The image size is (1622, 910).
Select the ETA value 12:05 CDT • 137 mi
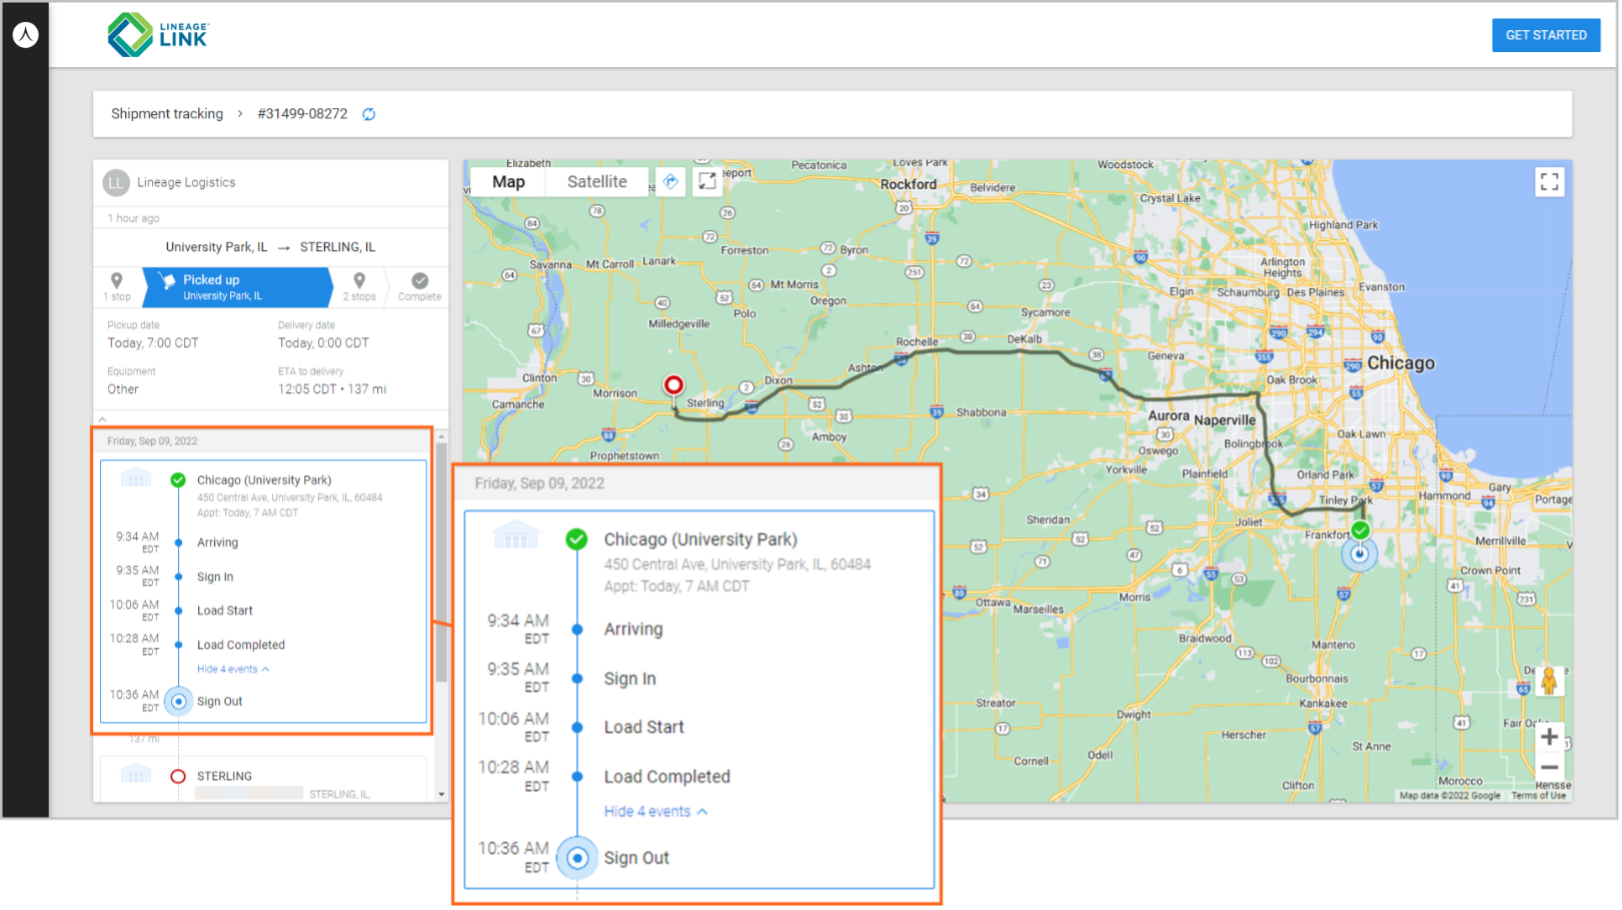click(332, 390)
